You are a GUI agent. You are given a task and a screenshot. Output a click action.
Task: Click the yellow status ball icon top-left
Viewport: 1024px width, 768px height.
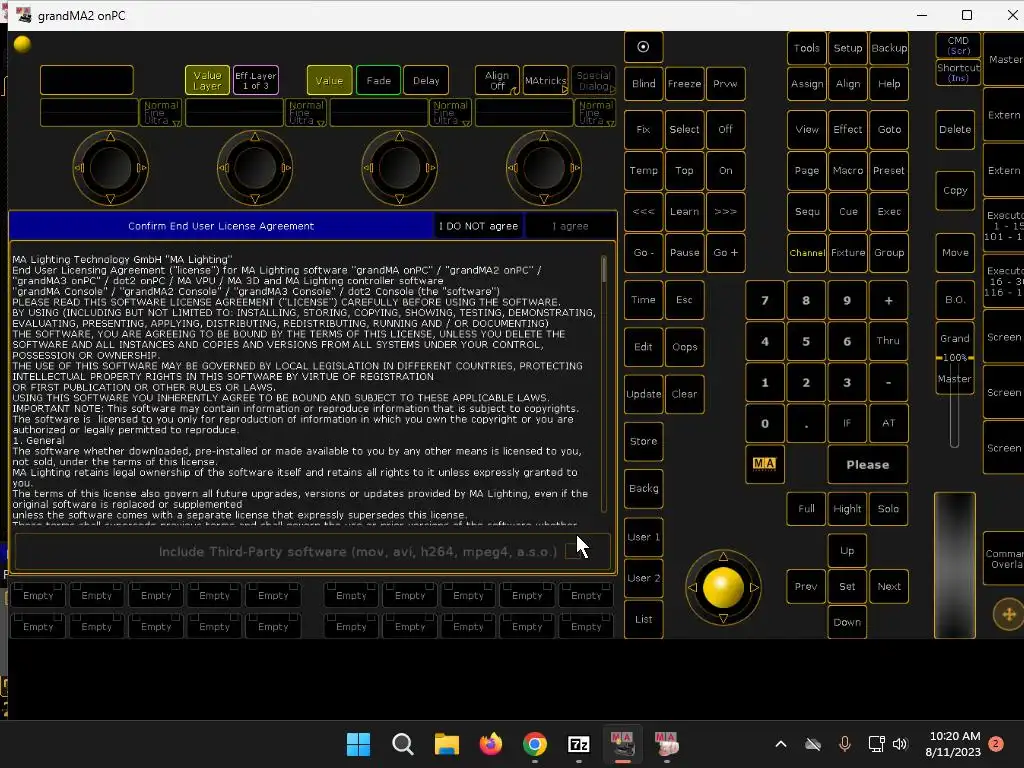point(22,44)
